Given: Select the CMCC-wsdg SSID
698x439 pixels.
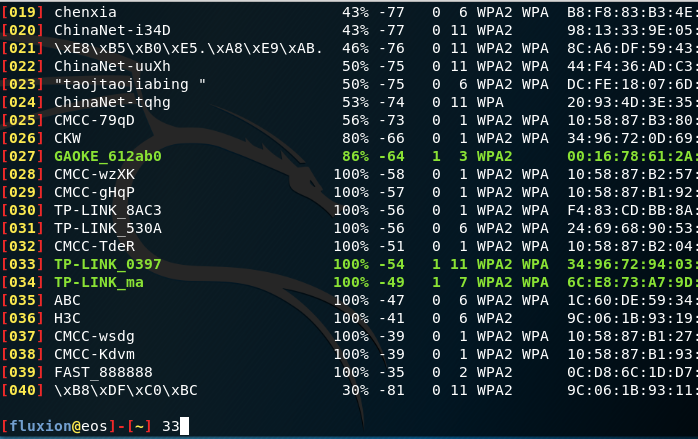Looking at the screenshot, I should click(x=94, y=336).
